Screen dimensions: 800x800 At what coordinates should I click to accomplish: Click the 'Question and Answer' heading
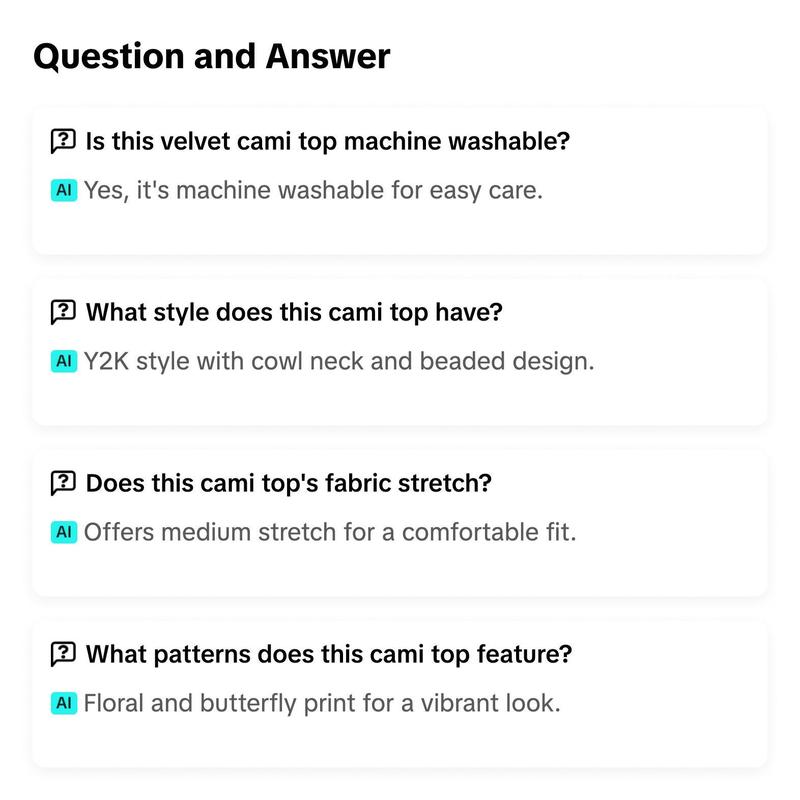(x=212, y=56)
